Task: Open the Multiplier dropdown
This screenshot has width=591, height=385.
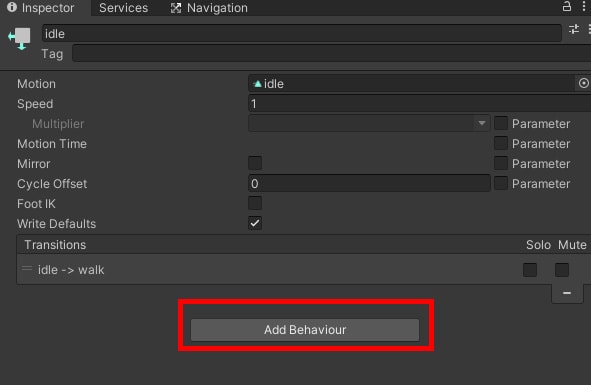Action: coord(369,123)
